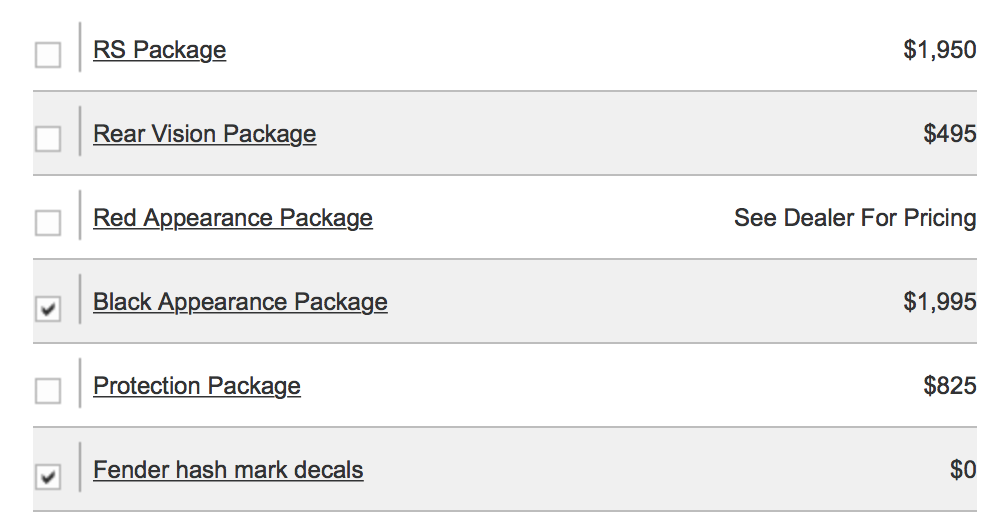Click the $495 price text
The height and width of the screenshot is (518, 1002).
point(950,134)
